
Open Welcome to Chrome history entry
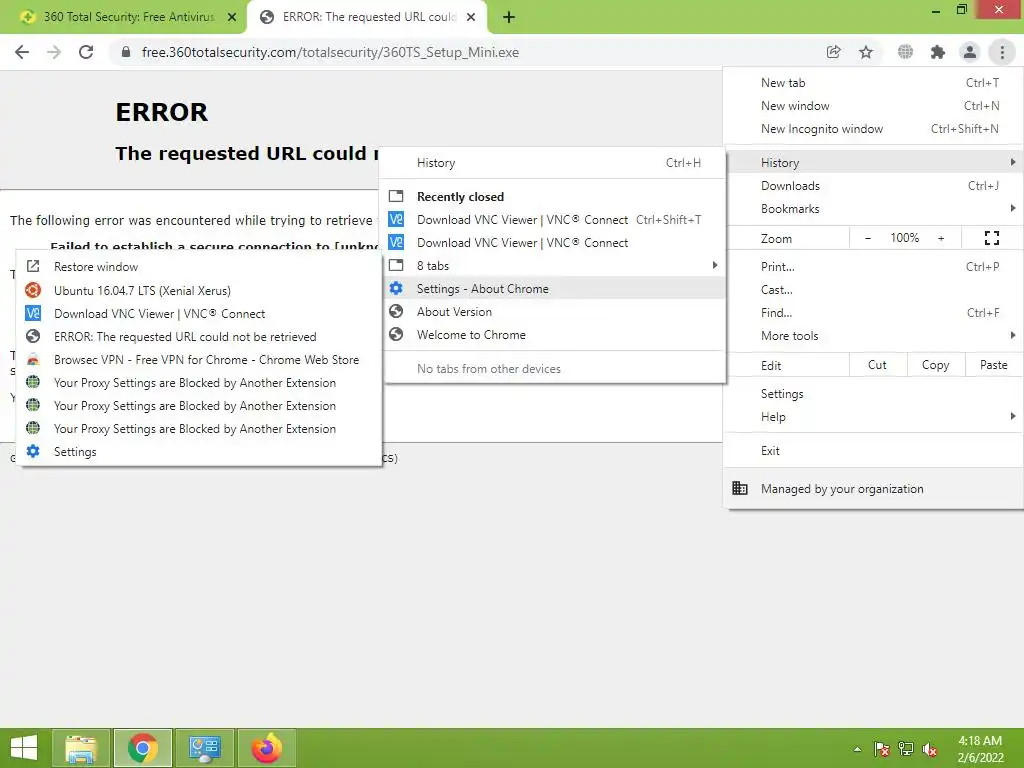(552, 334)
